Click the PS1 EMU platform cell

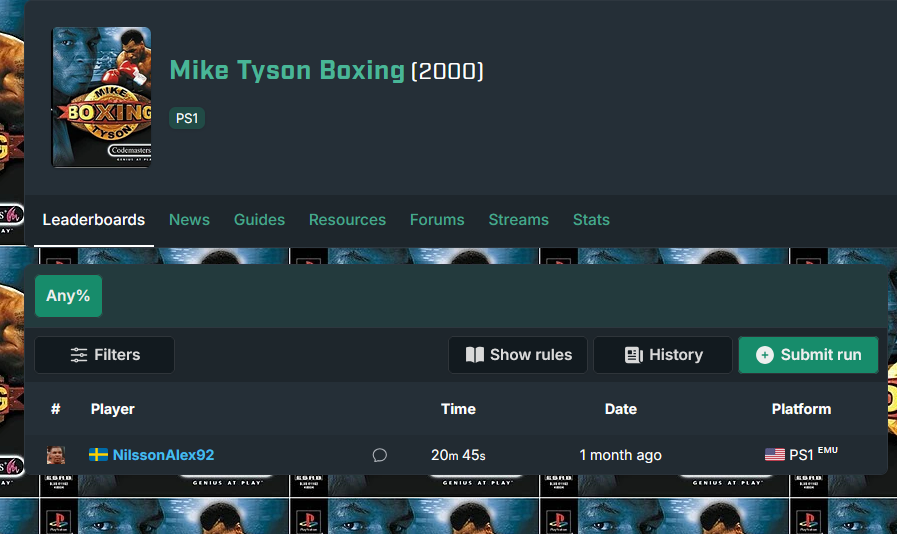(x=801, y=454)
